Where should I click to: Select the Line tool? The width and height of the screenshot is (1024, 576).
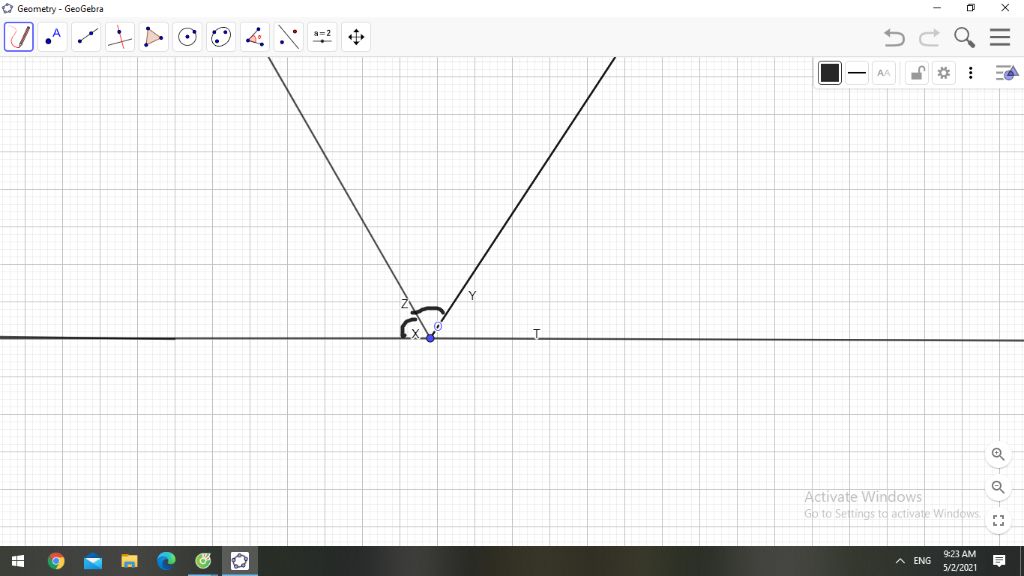[x=86, y=37]
